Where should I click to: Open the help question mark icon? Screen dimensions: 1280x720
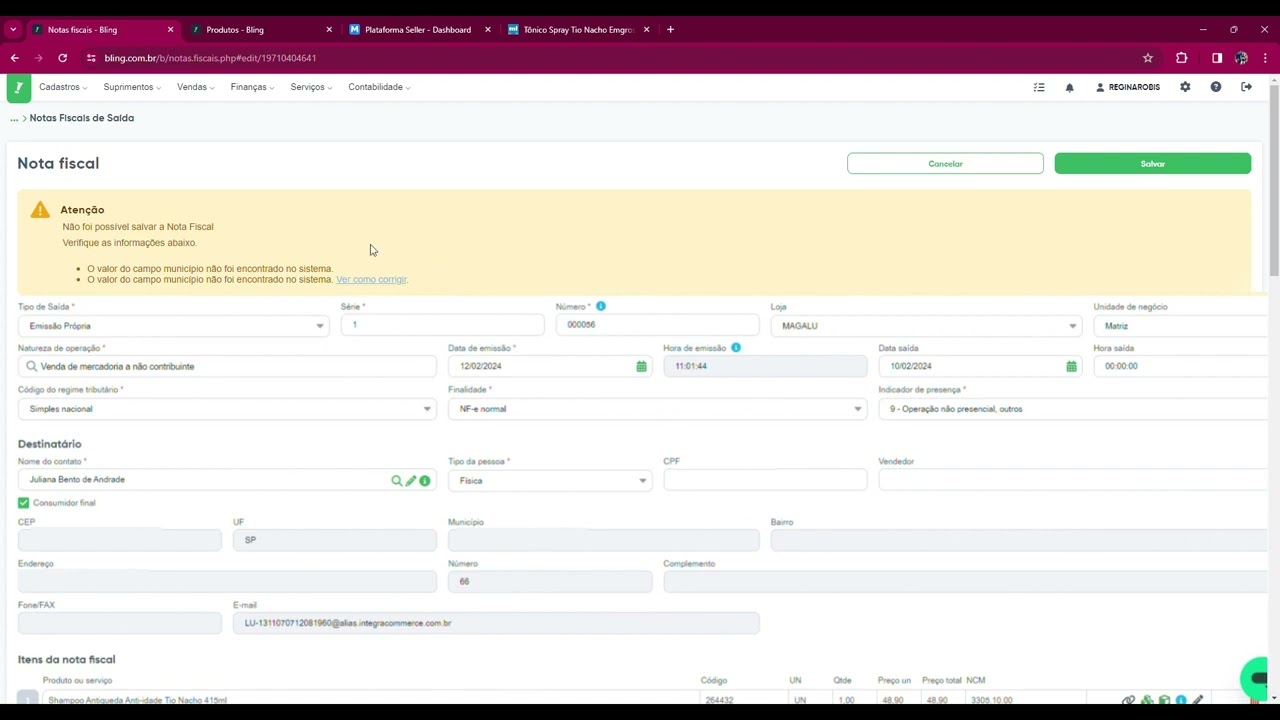pyautogui.click(x=1216, y=87)
